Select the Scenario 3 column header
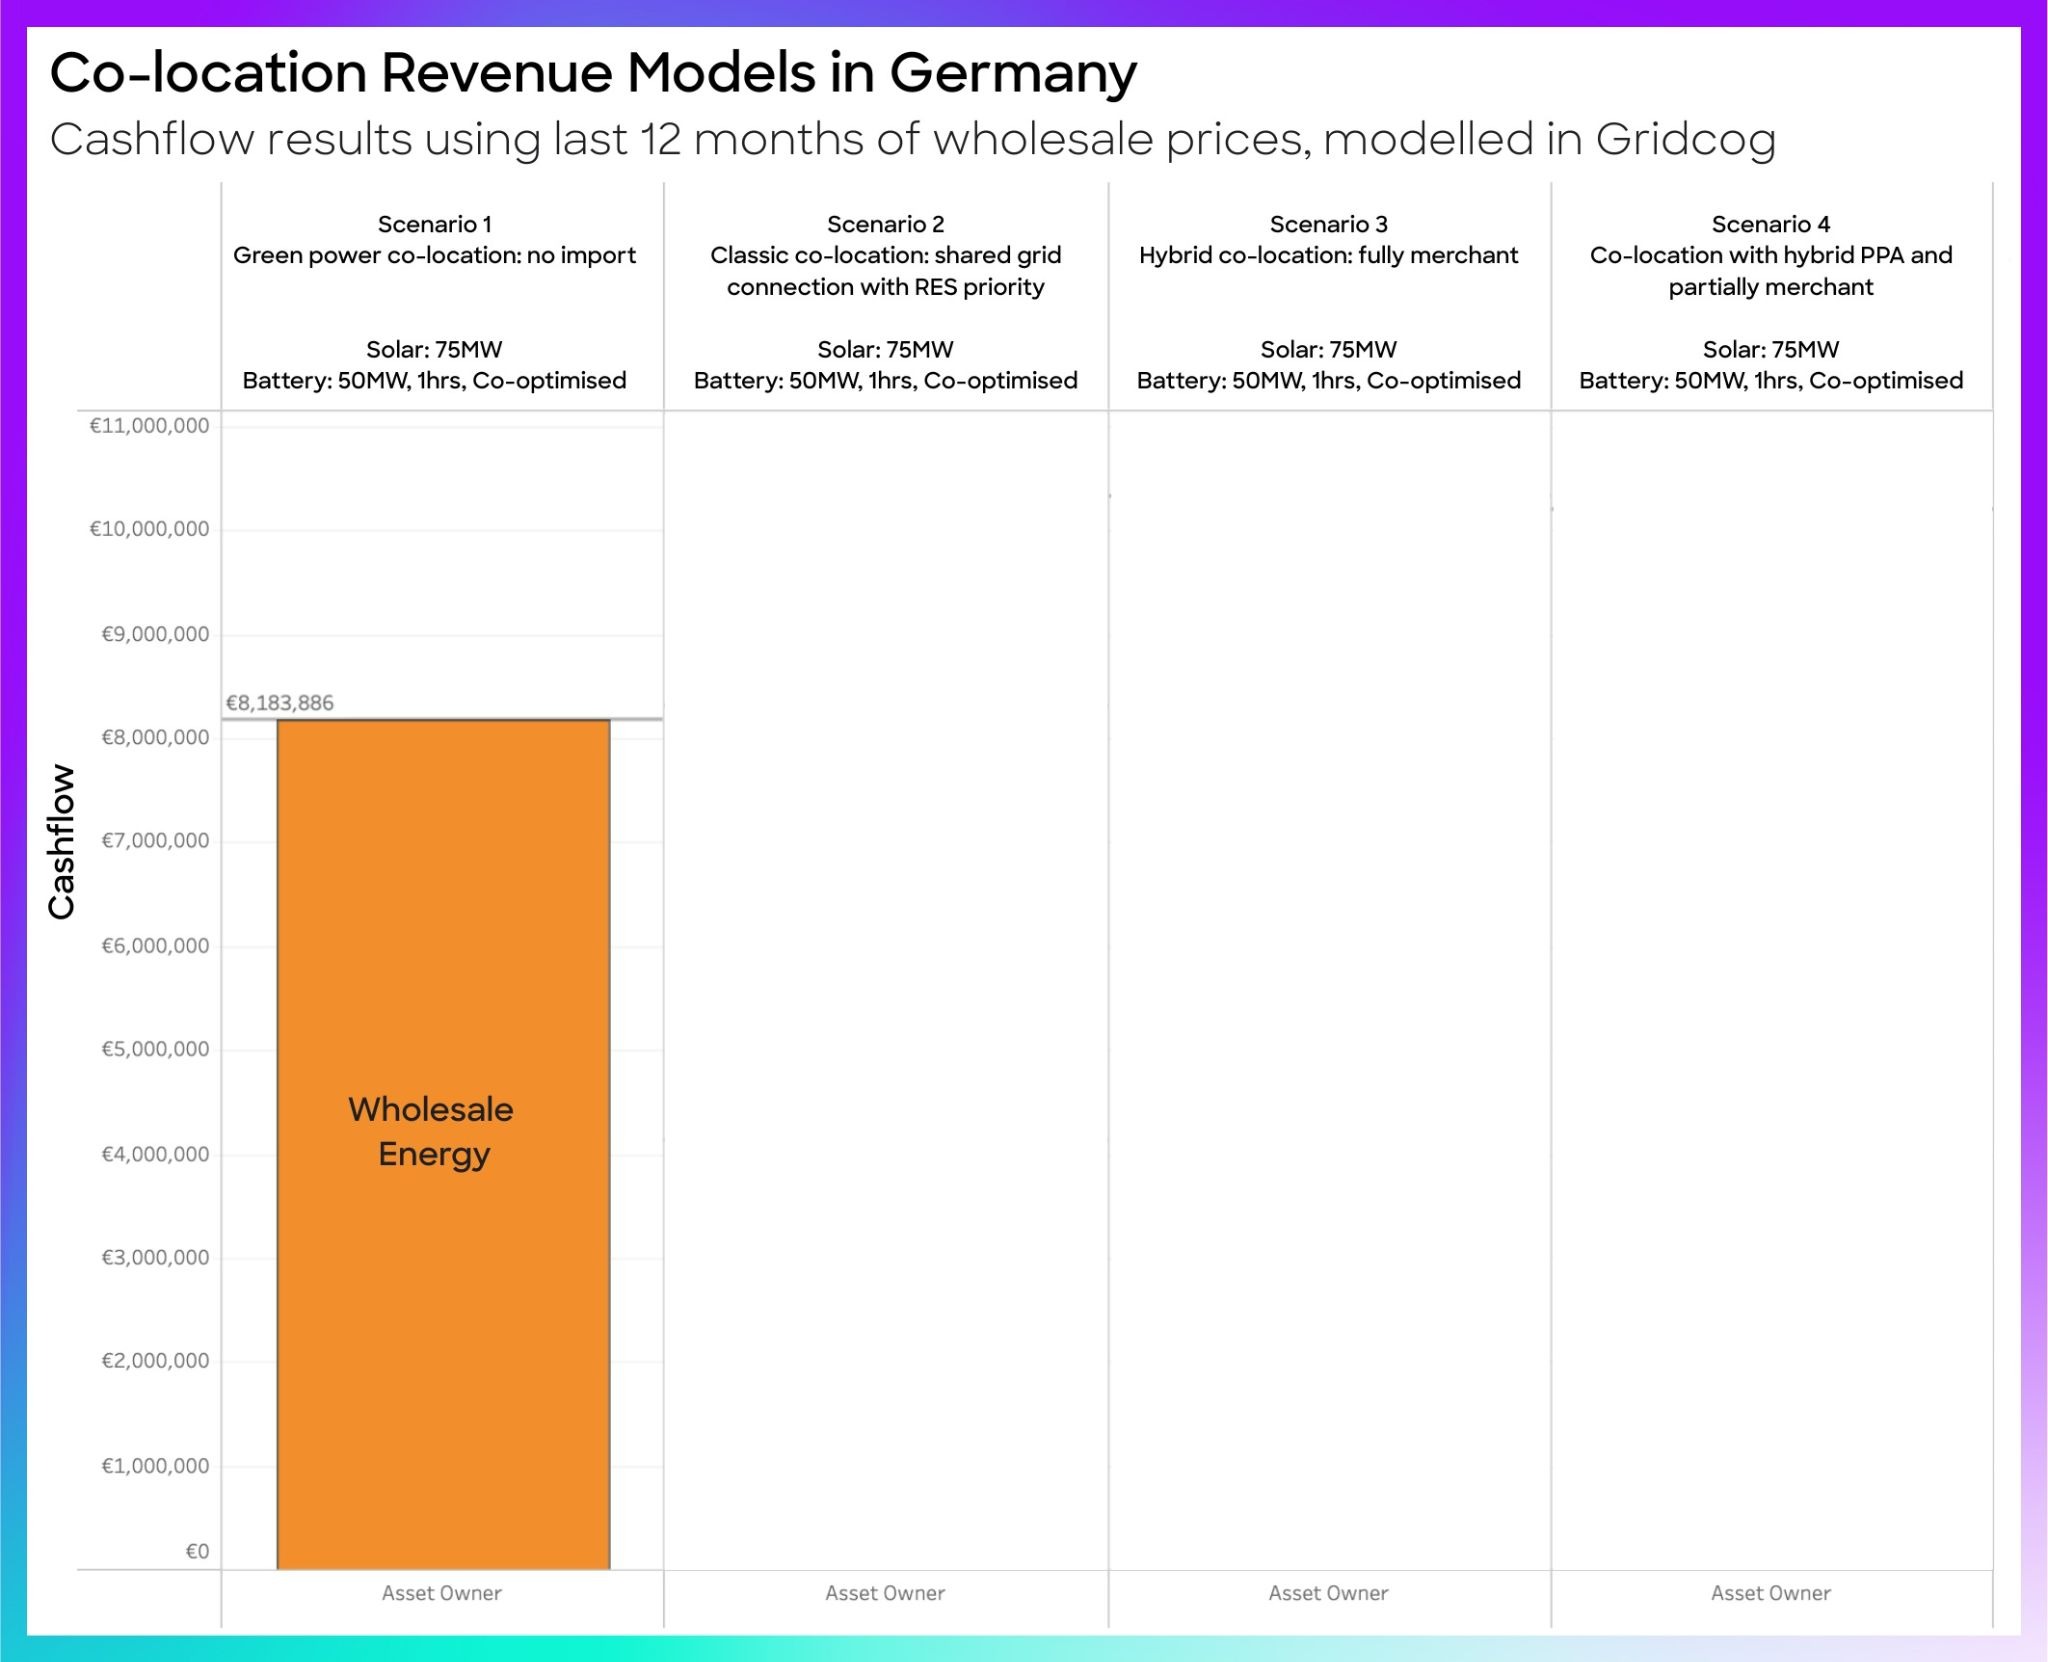The height and width of the screenshot is (1662, 2048). 1328,224
